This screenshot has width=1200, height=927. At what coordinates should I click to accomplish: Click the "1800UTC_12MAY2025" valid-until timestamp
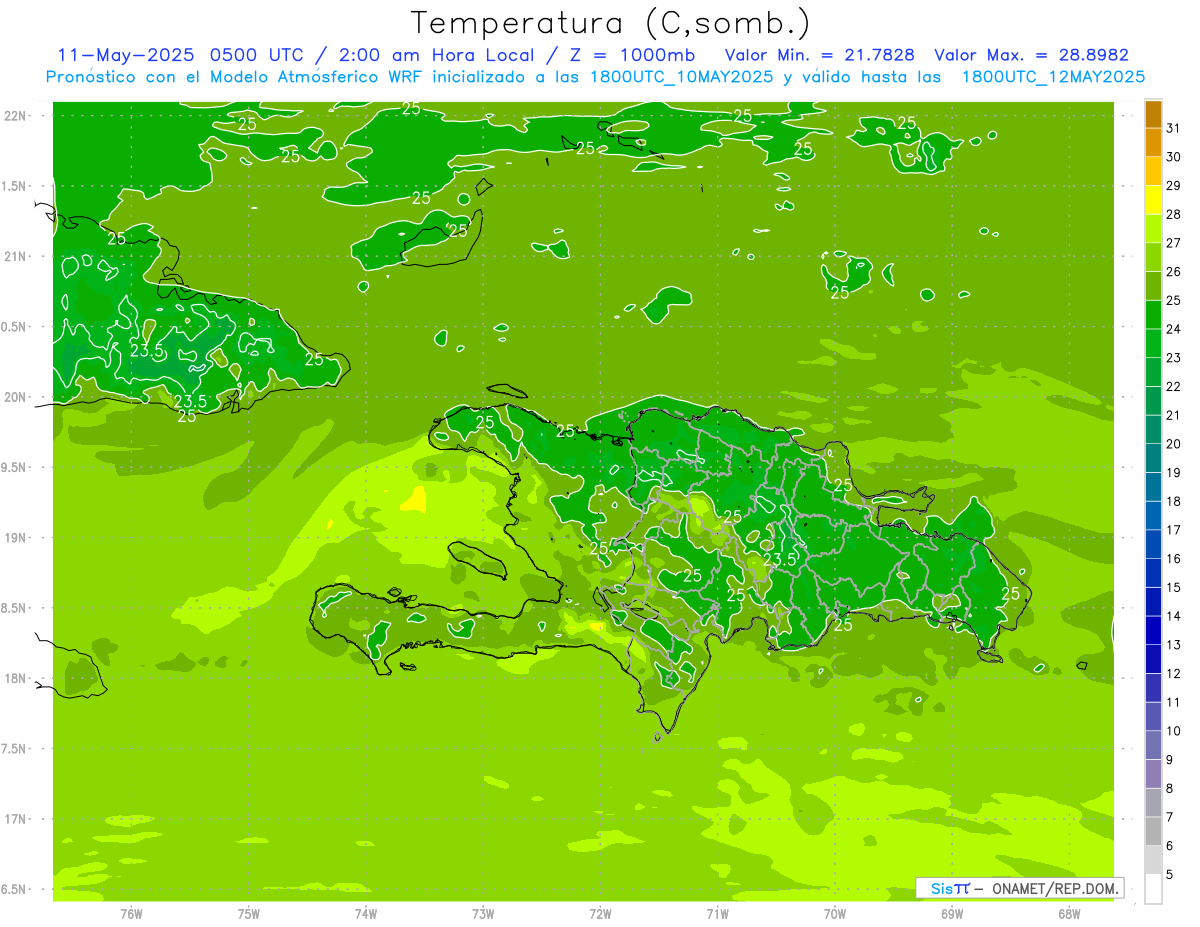coord(1053,77)
